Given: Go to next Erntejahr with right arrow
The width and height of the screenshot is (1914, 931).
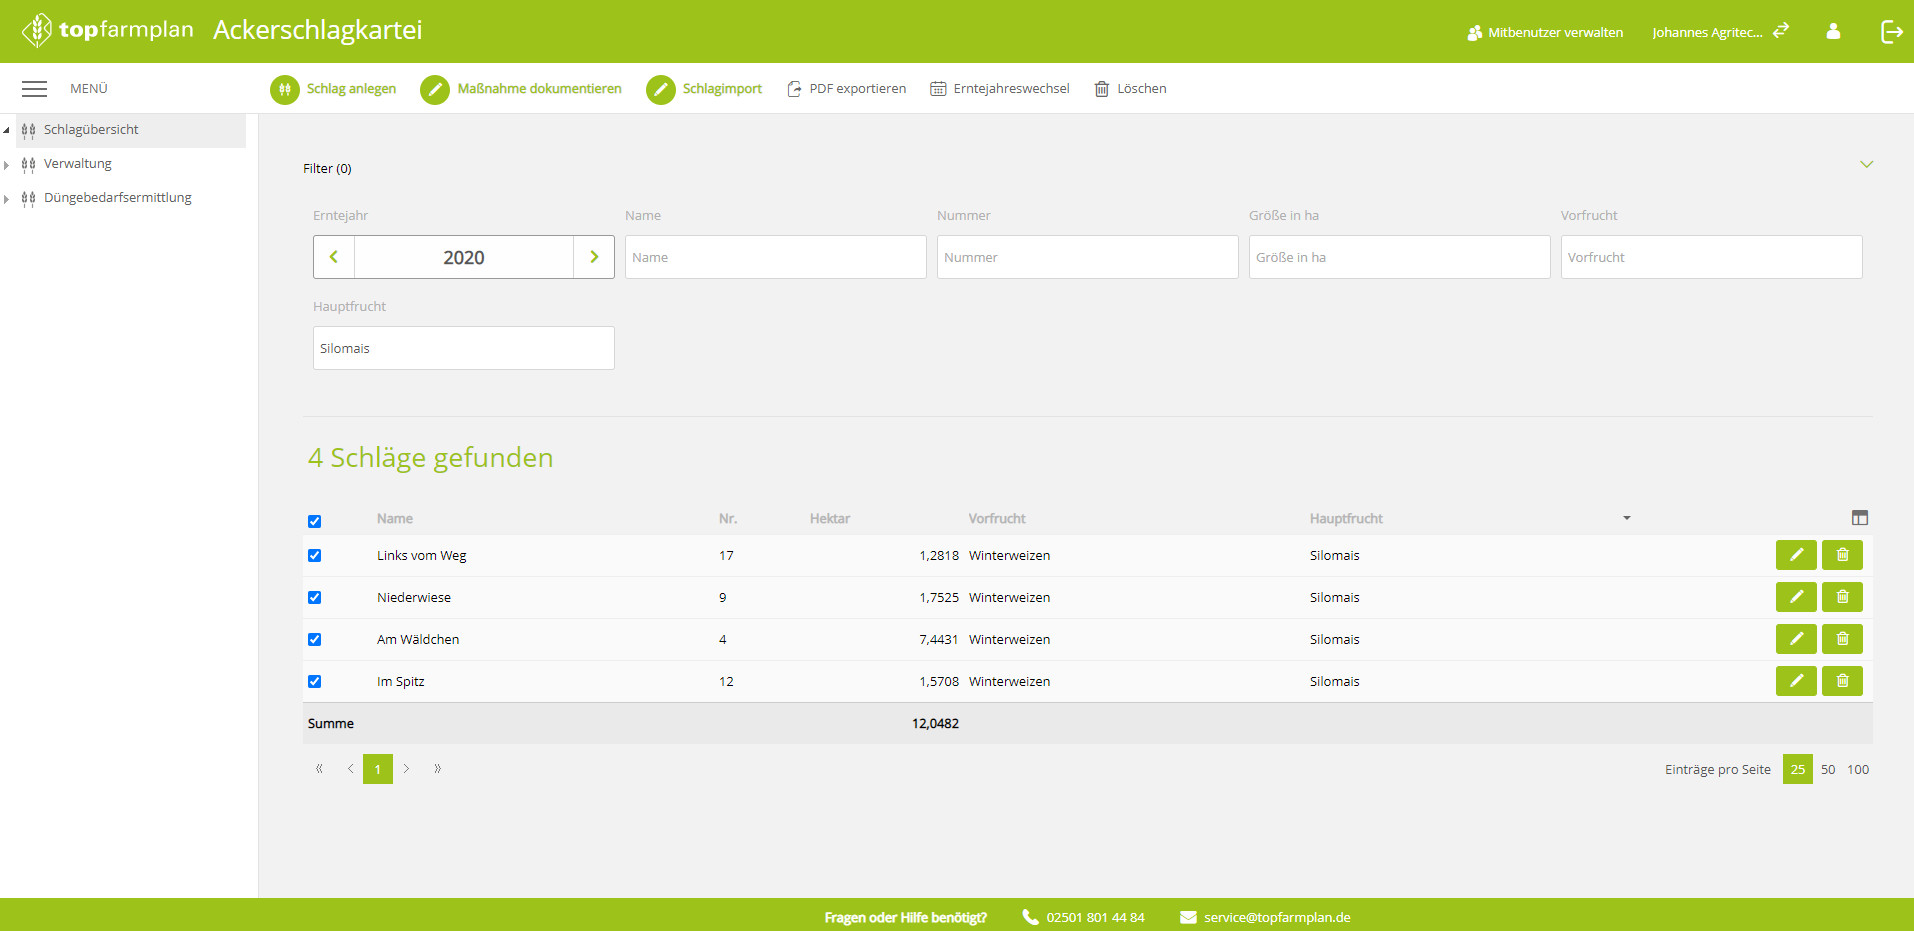Looking at the screenshot, I should (594, 257).
